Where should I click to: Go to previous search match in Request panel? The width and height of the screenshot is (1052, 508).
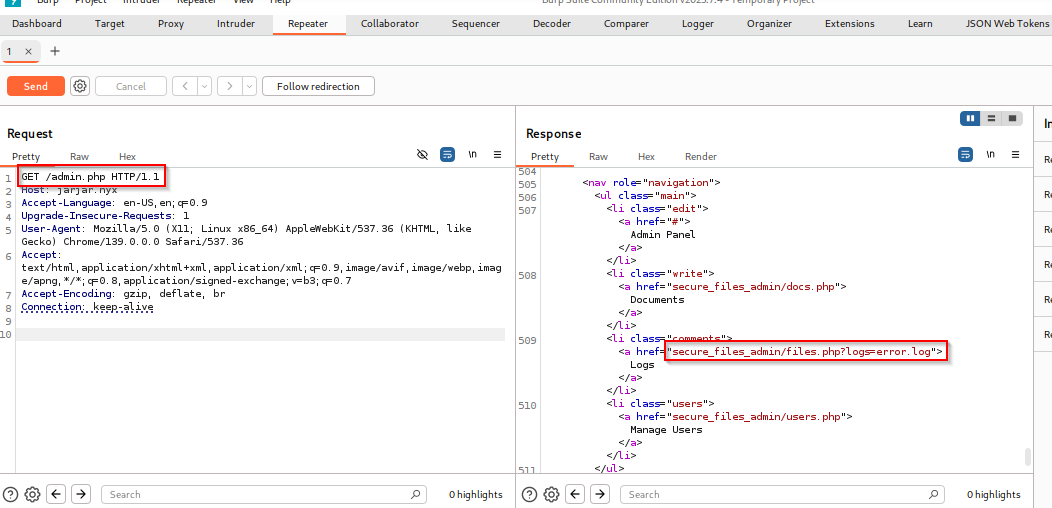click(57, 494)
